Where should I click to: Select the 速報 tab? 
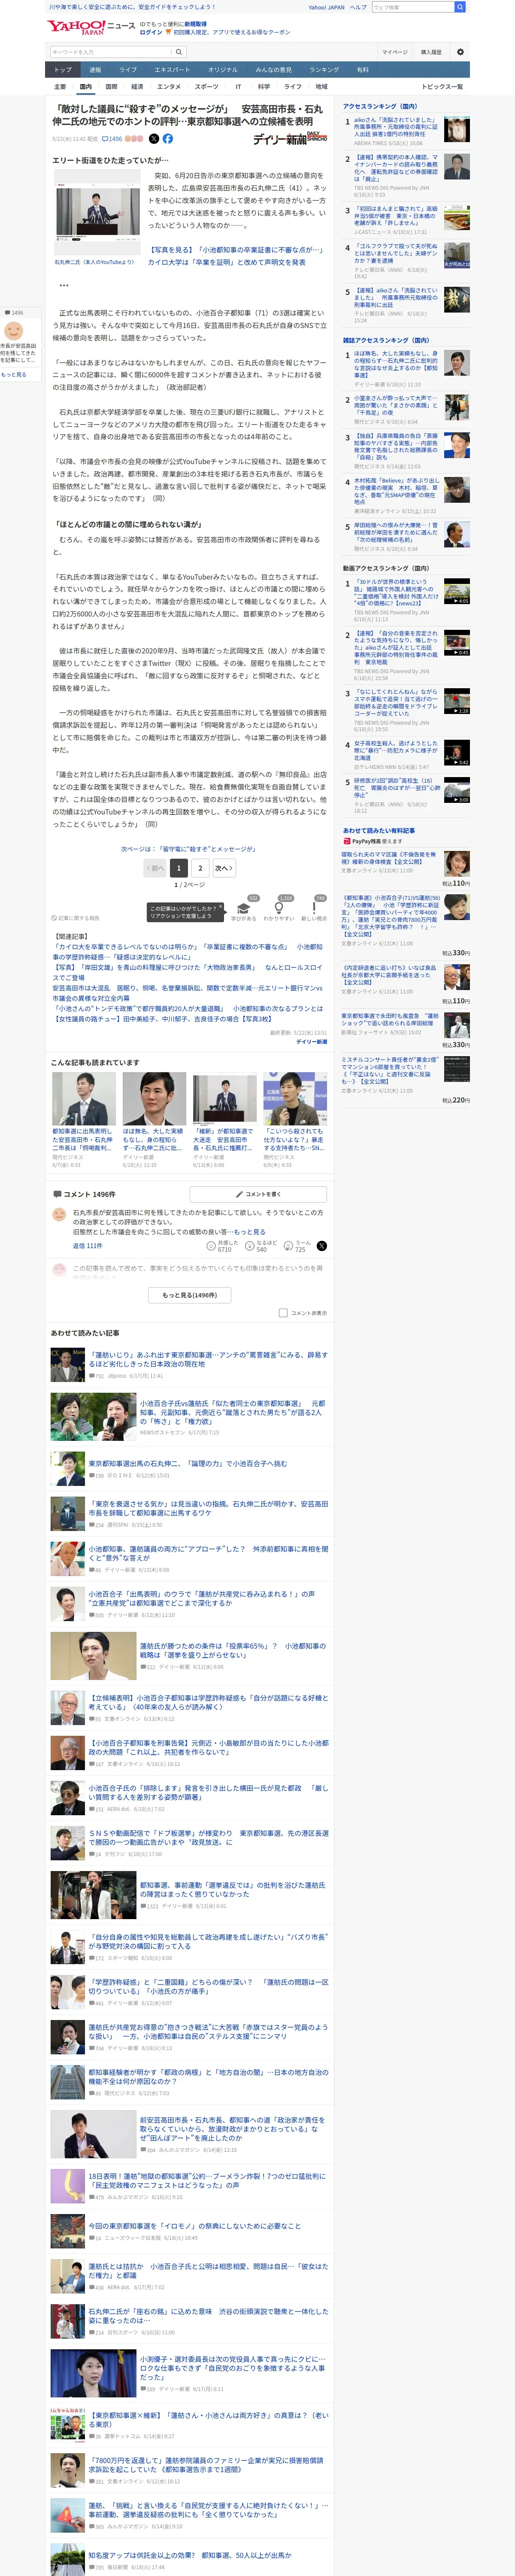pos(95,70)
